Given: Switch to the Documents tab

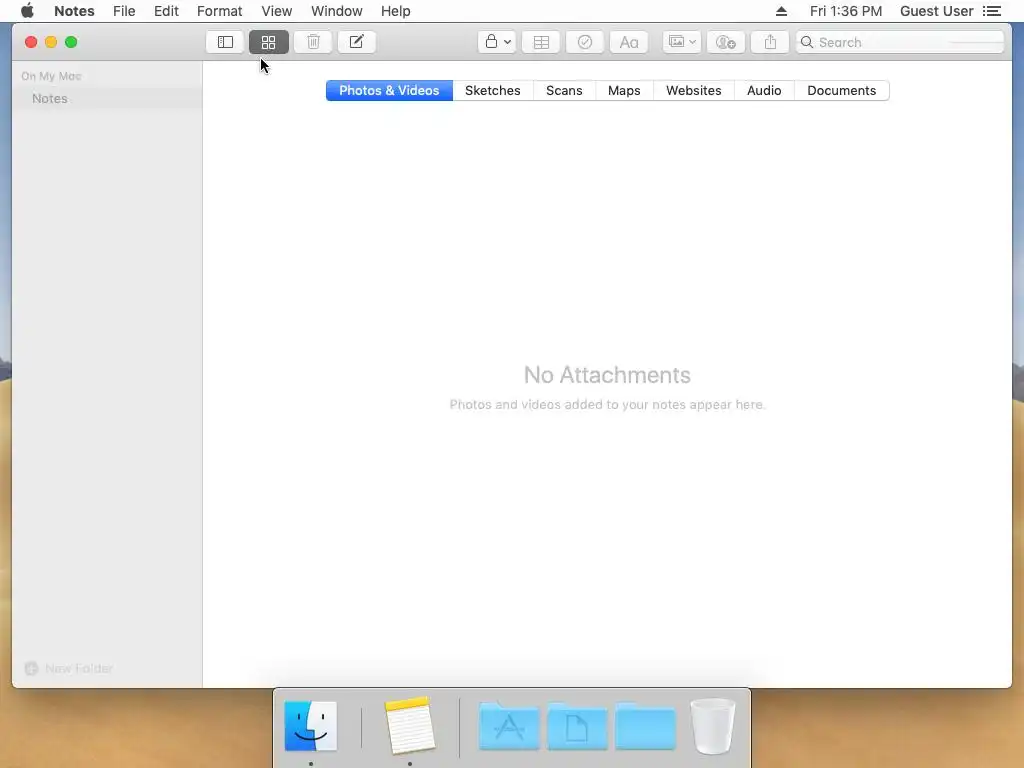Looking at the screenshot, I should pyautogui.click(x=842, y=91).
